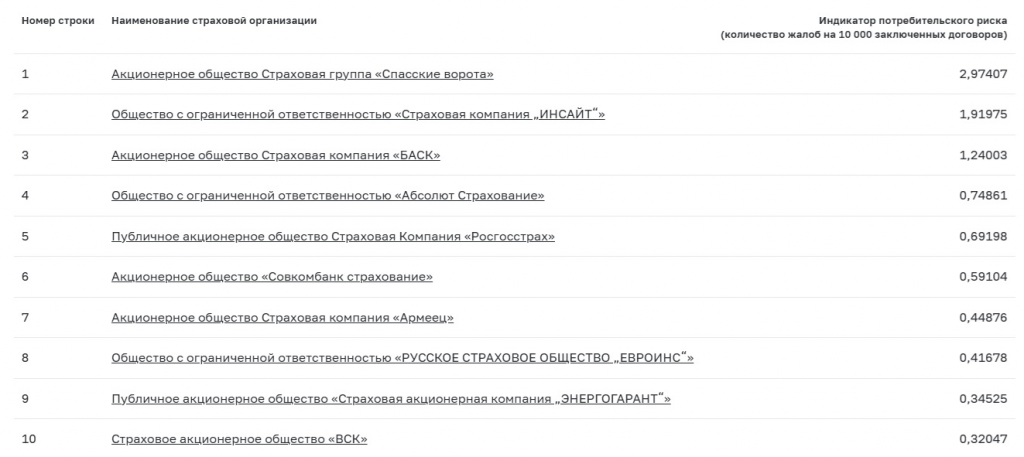Select the risk value 1,91975

[x=984, y=115]
